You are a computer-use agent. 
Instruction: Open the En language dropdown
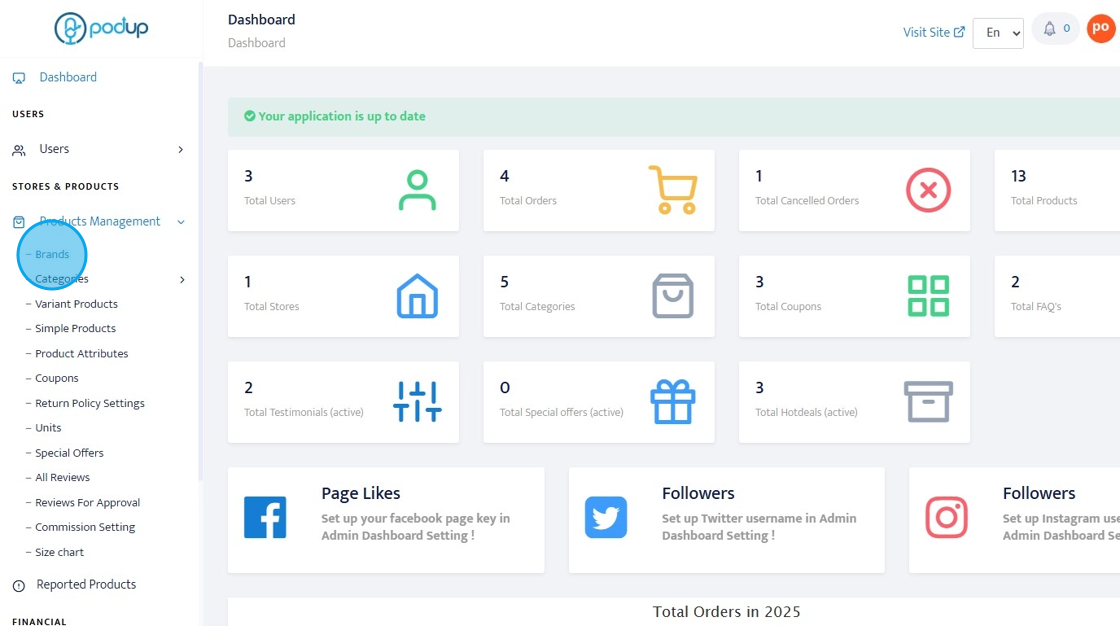pos(998,33)
